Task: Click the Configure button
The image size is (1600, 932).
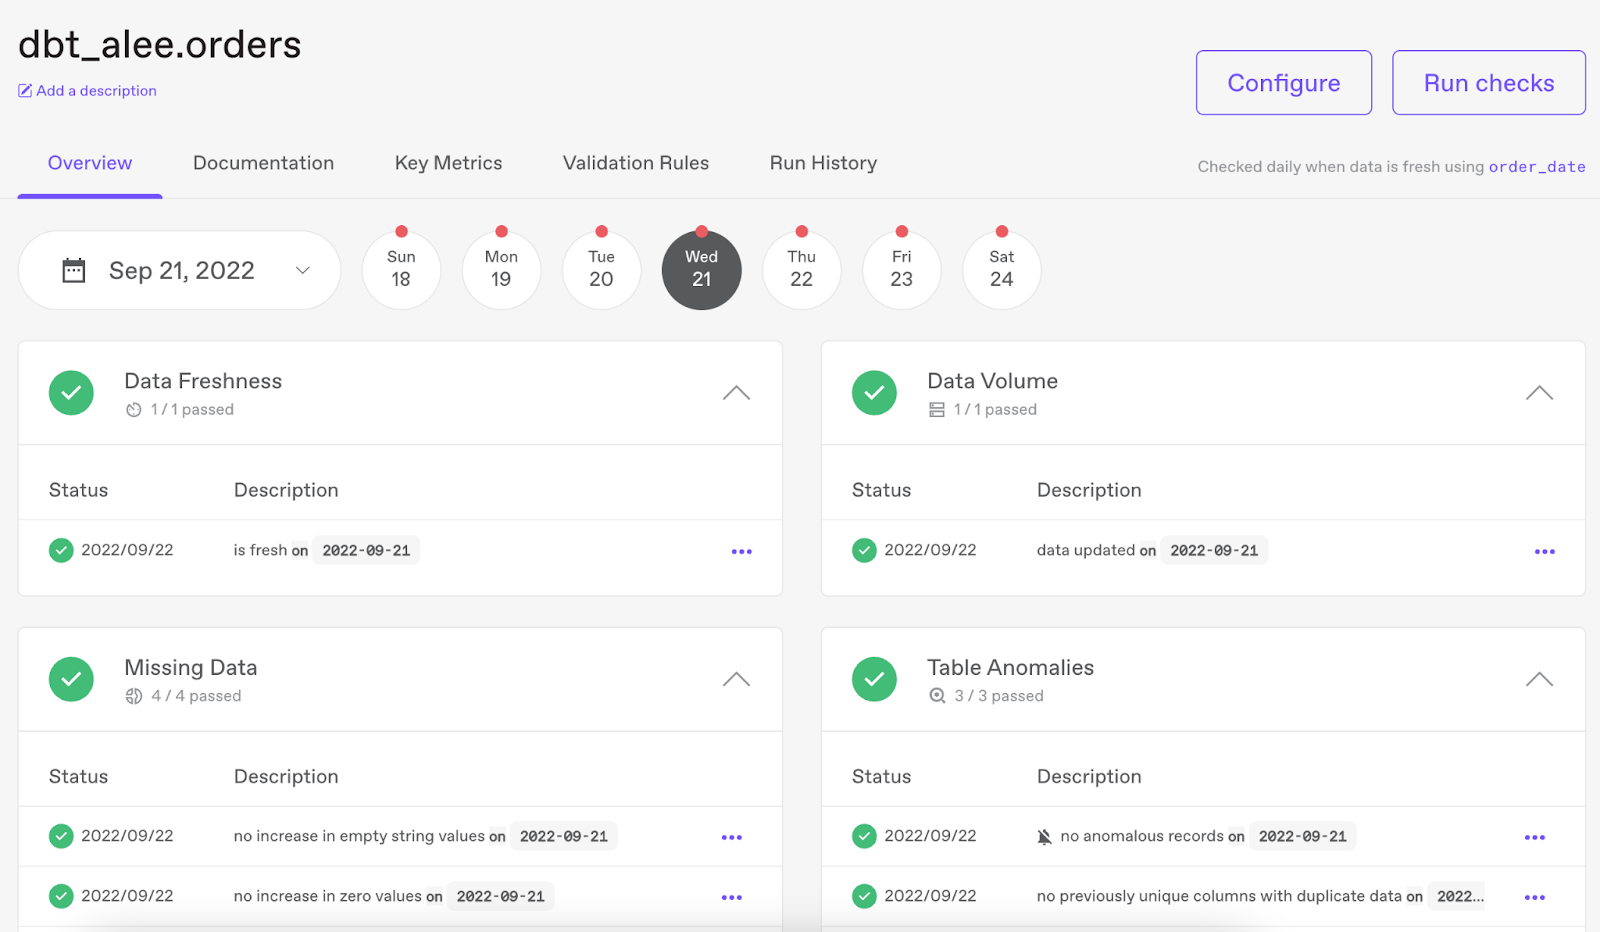Action: pyautogui.click(x=1284, y=83)
